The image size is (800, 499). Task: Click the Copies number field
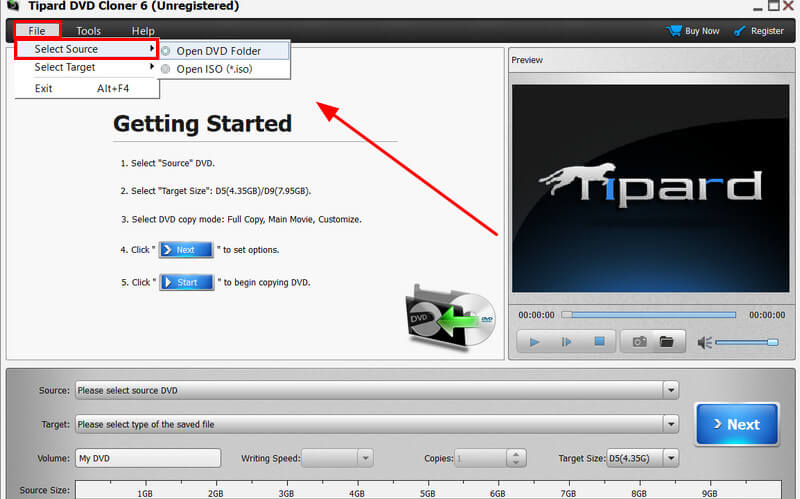click(481, 458)
